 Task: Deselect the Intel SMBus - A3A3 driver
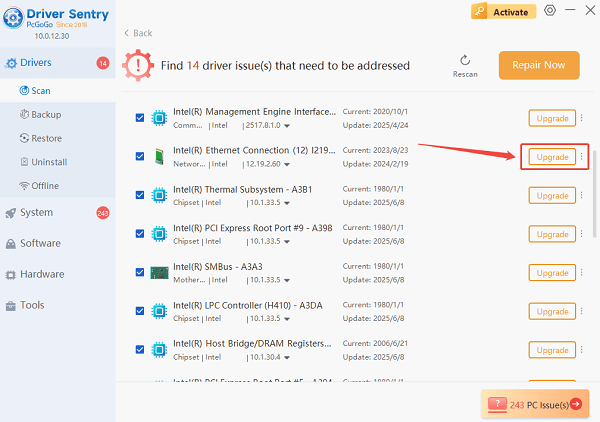point(140,273)
